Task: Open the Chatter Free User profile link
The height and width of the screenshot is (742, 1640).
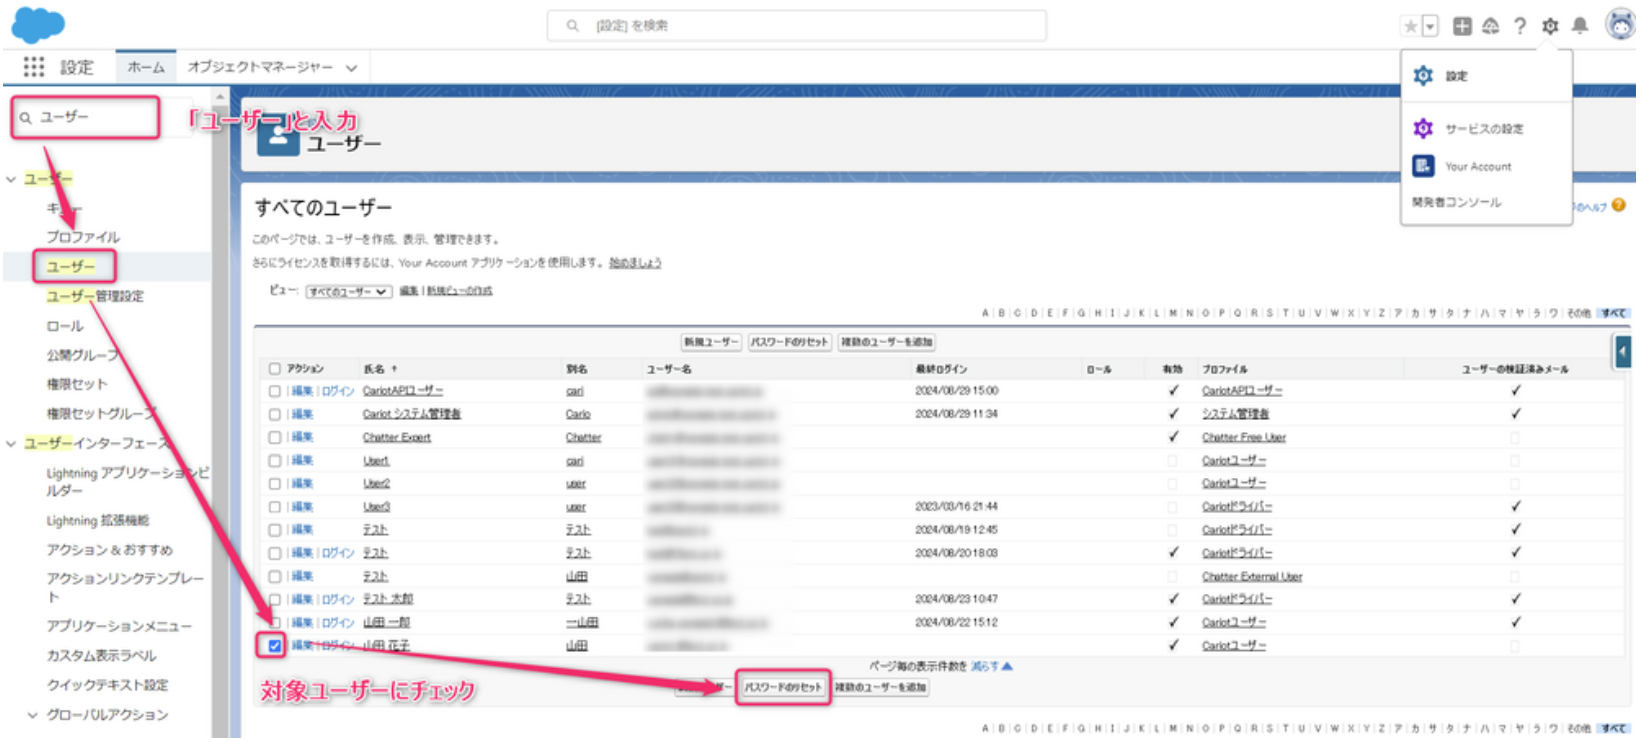Action: coord(1243,438)
